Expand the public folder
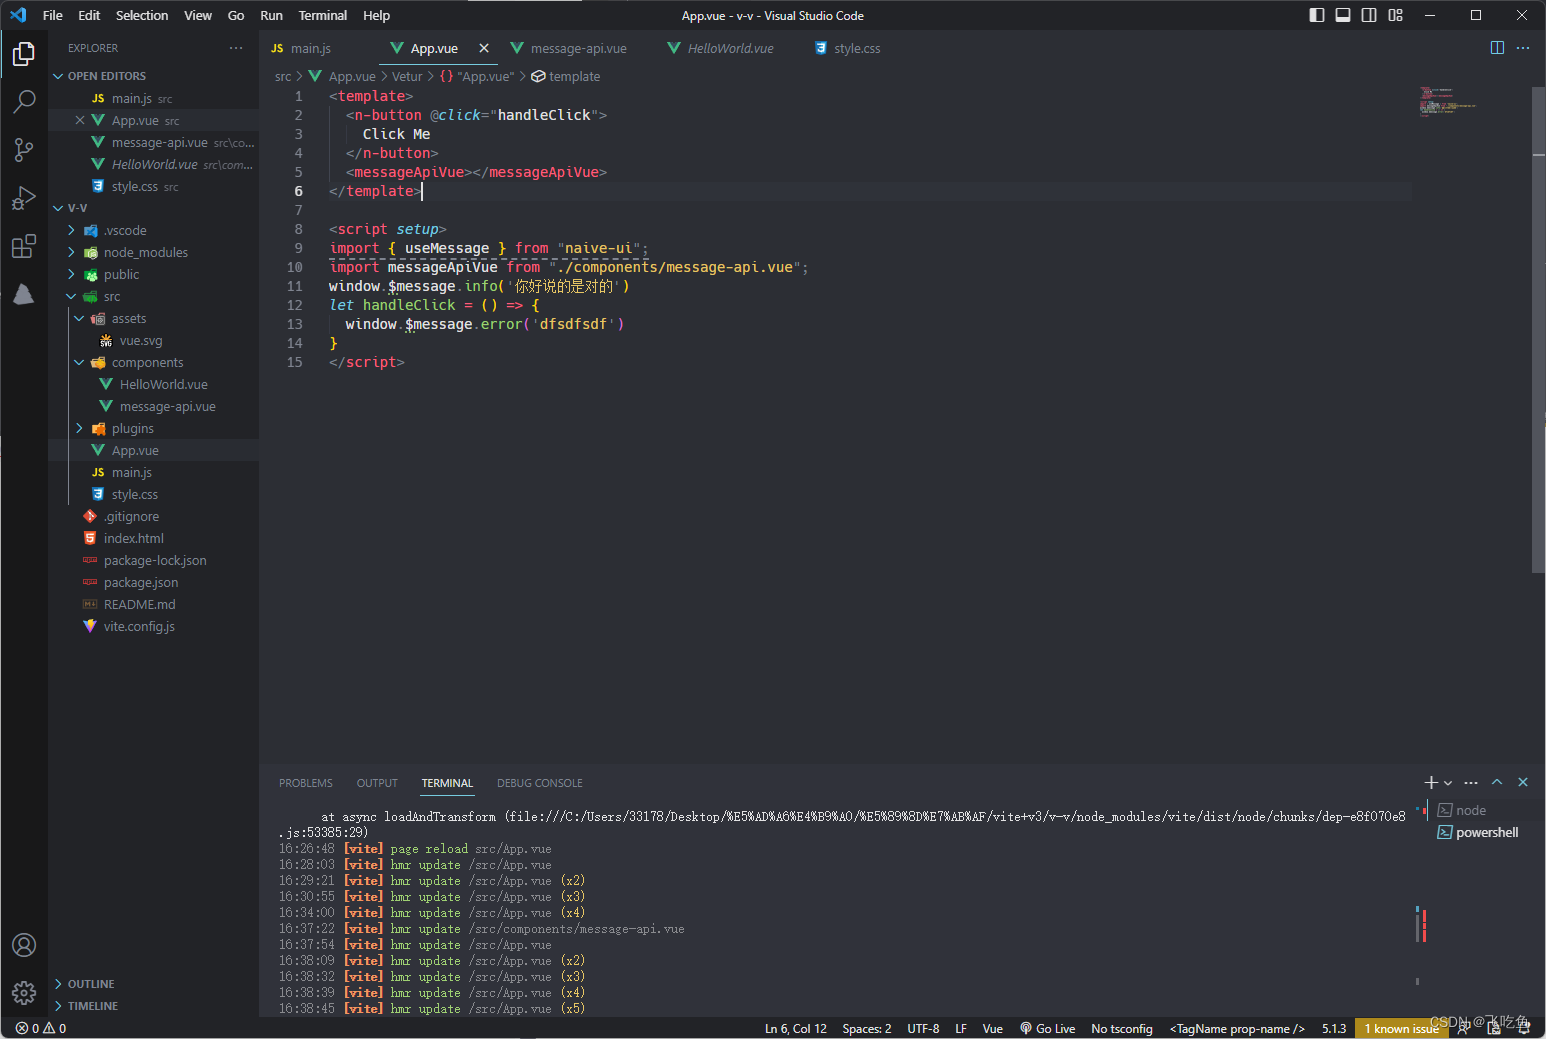 click(x=71, y=274)
